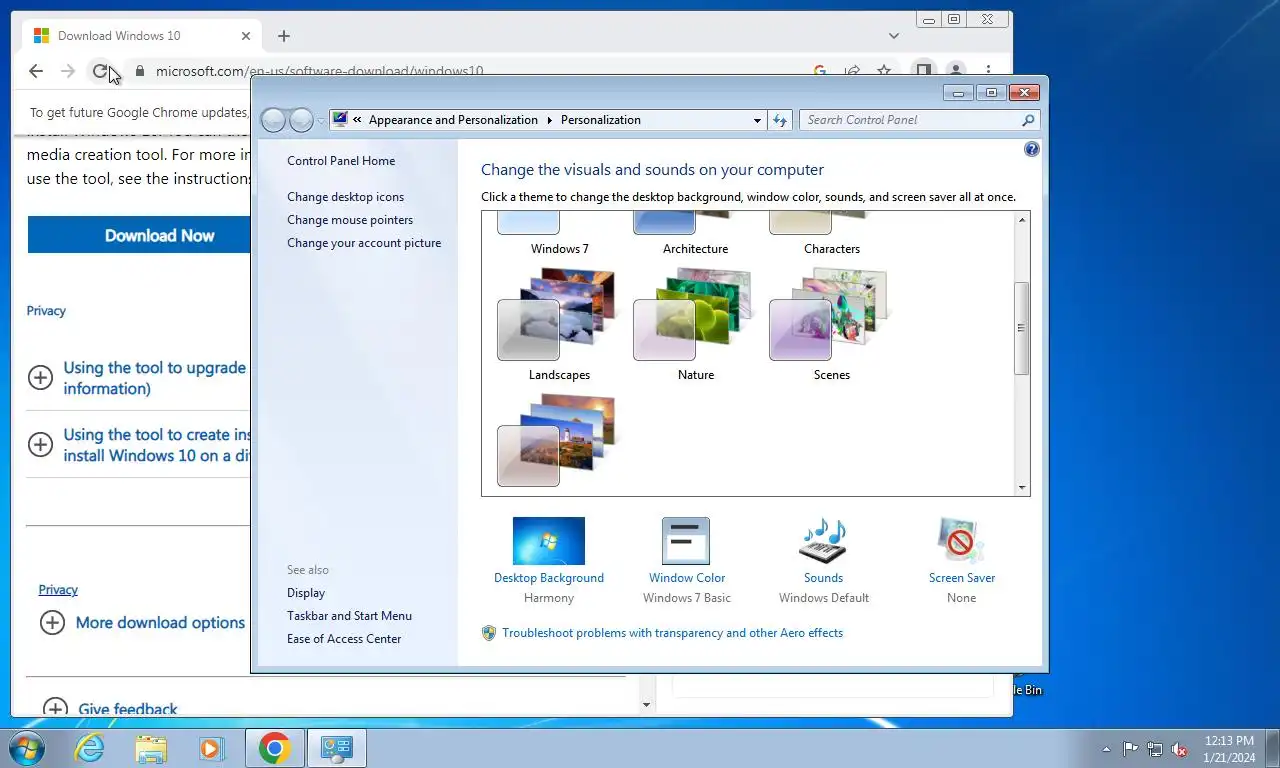Open the Display link
1280x768 pixels.
(306, 593)
